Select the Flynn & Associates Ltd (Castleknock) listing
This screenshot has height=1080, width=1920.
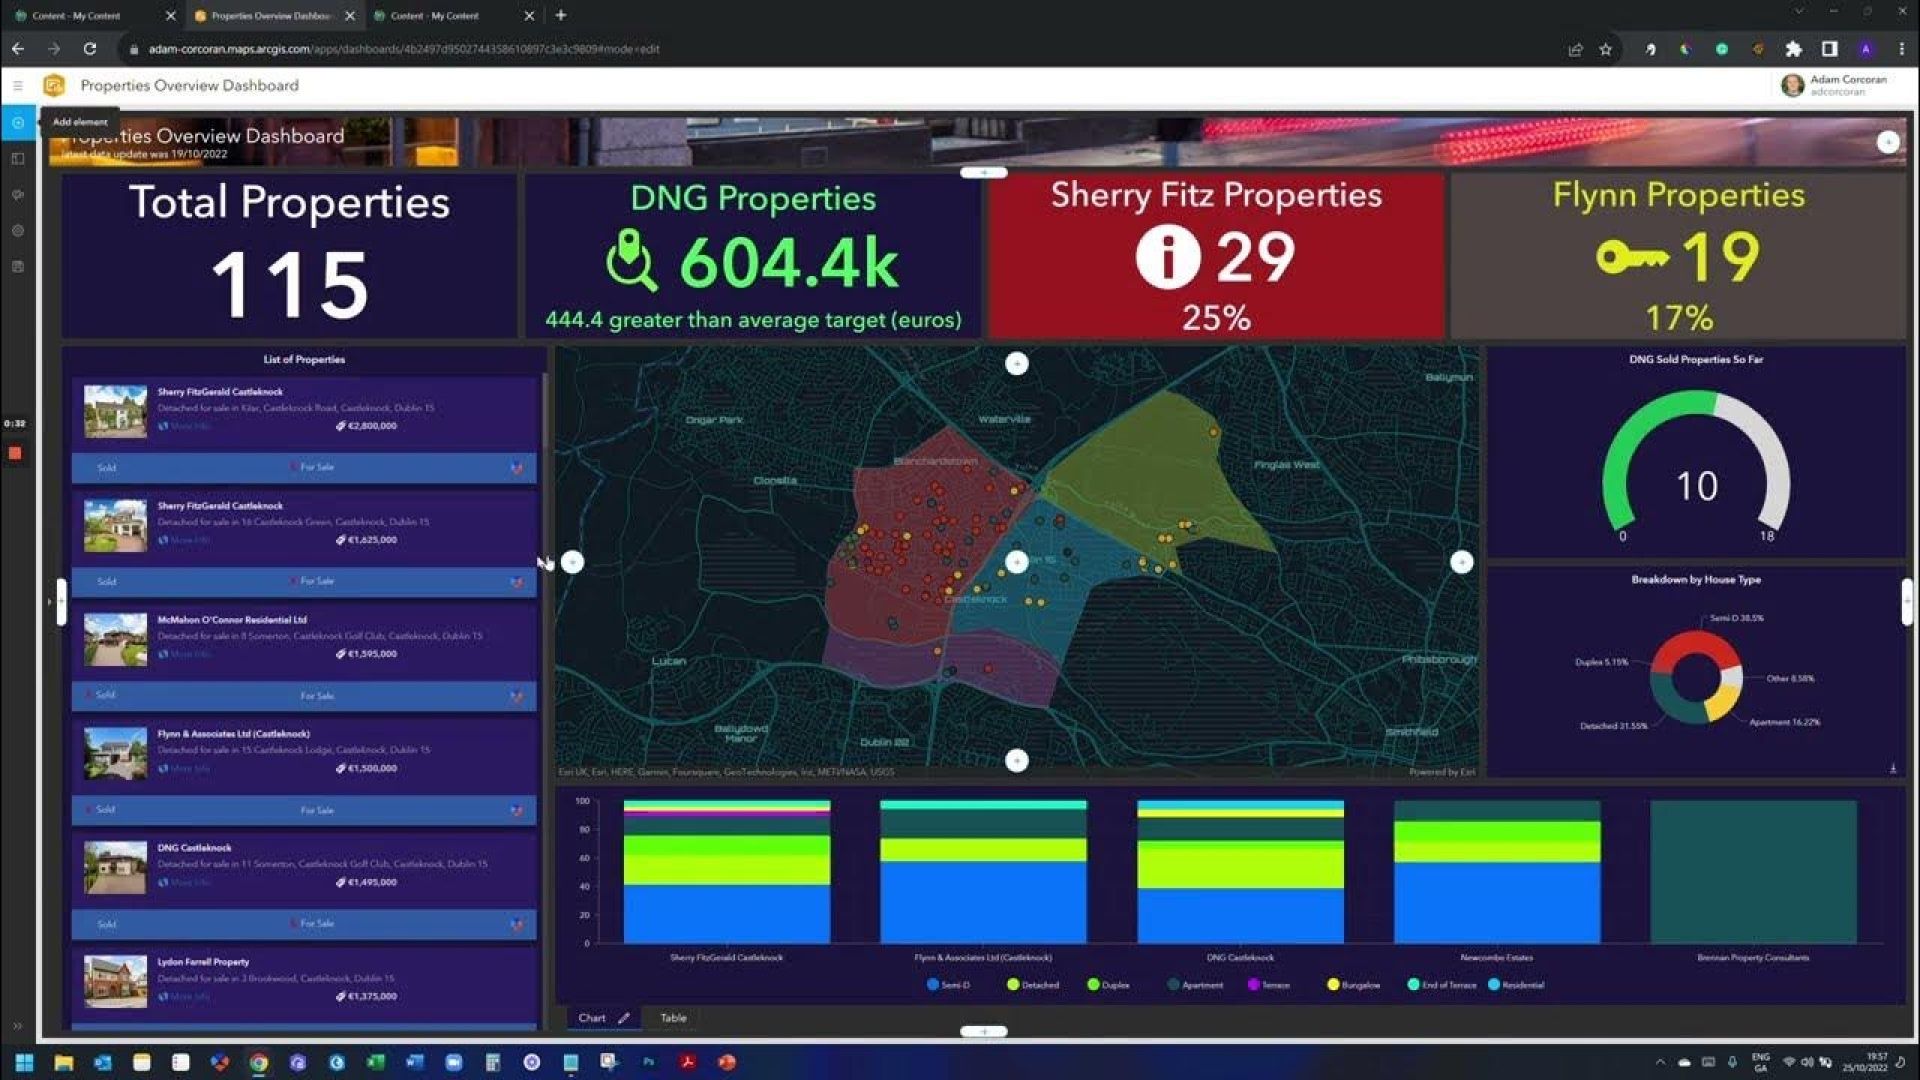coord(304,752)
